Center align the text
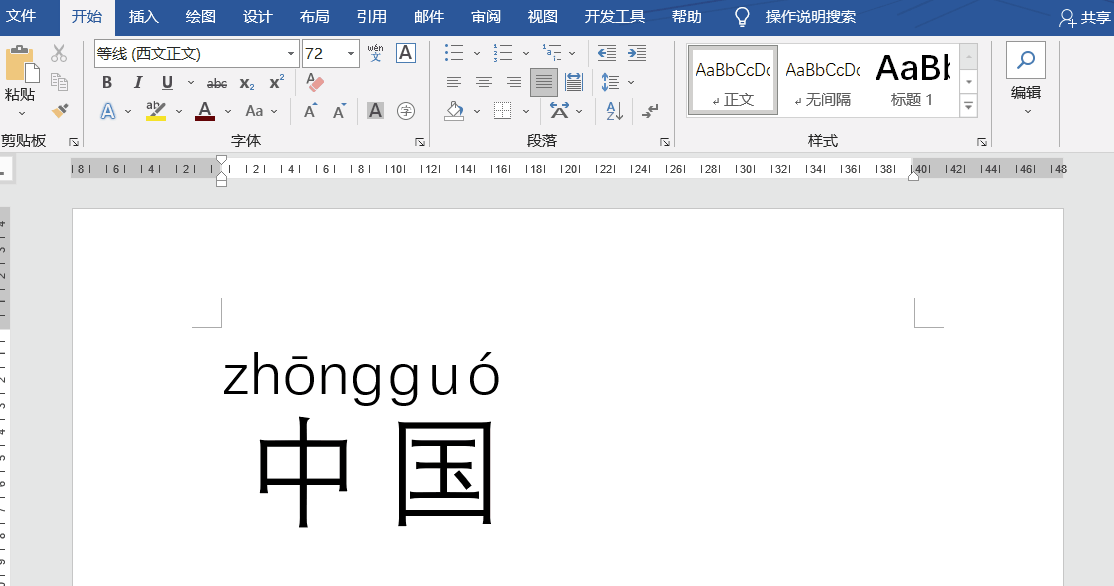The height and width of the screenshot is (586, 1114). coord(484,82)
